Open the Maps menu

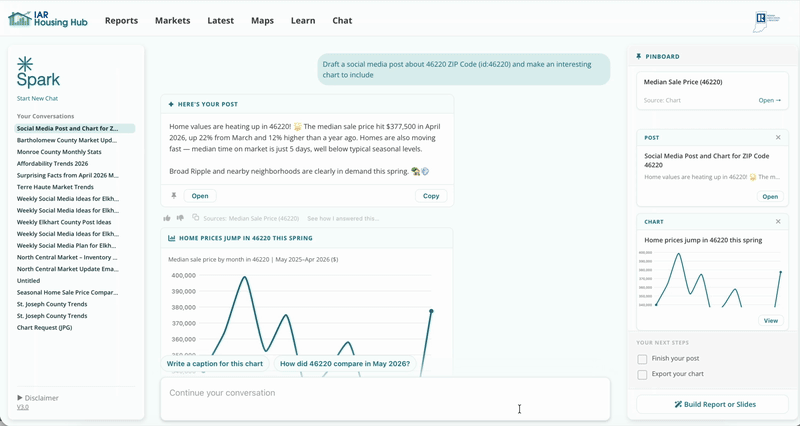point(262,21)
